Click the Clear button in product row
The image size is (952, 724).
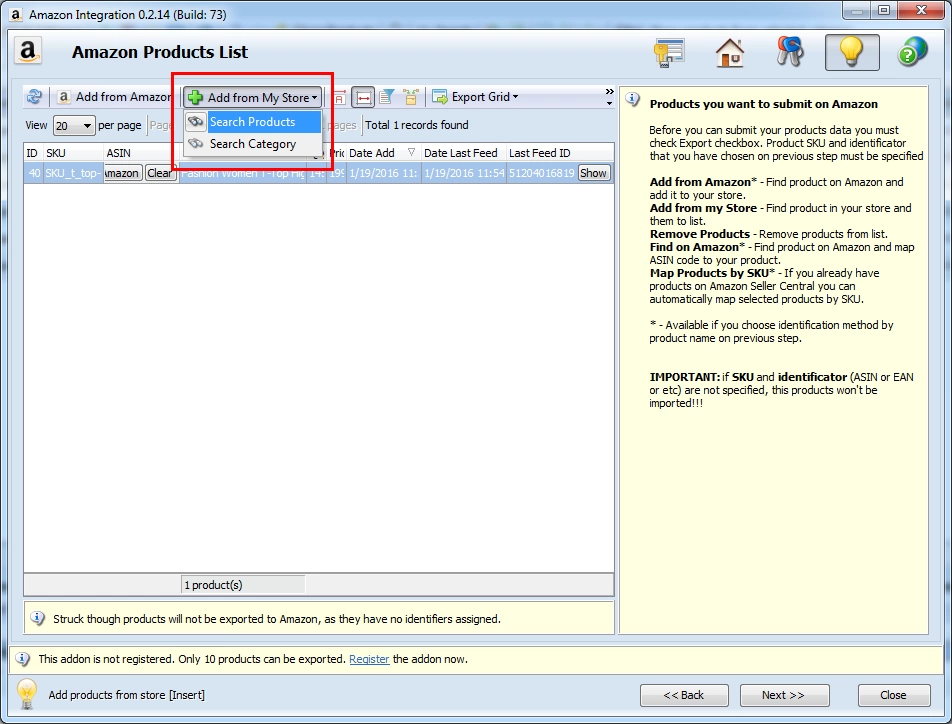click(160, 173)
